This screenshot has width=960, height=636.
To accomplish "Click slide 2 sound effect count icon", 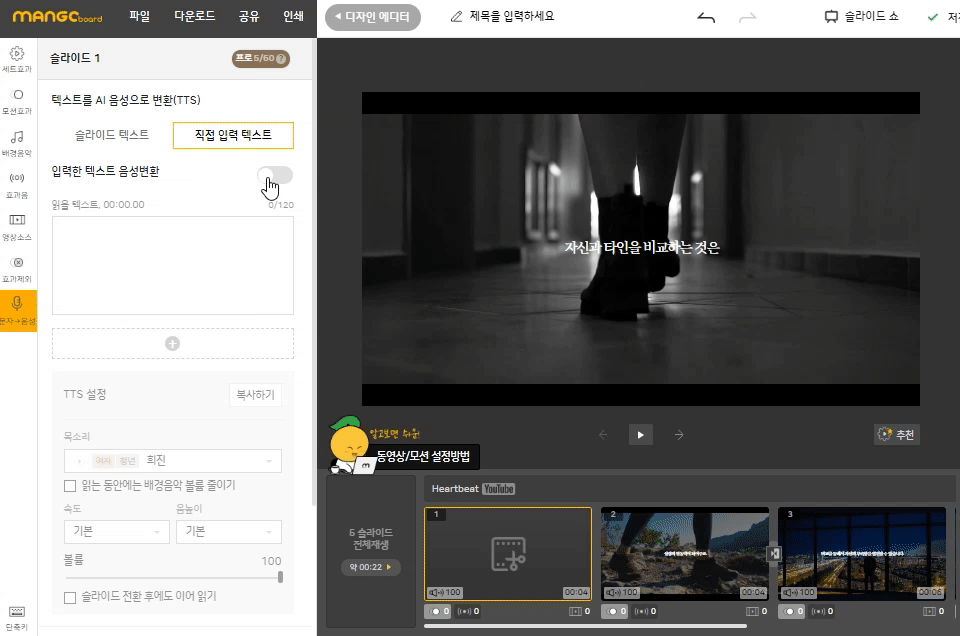I will pyautogui.click(x=645, y=611).
